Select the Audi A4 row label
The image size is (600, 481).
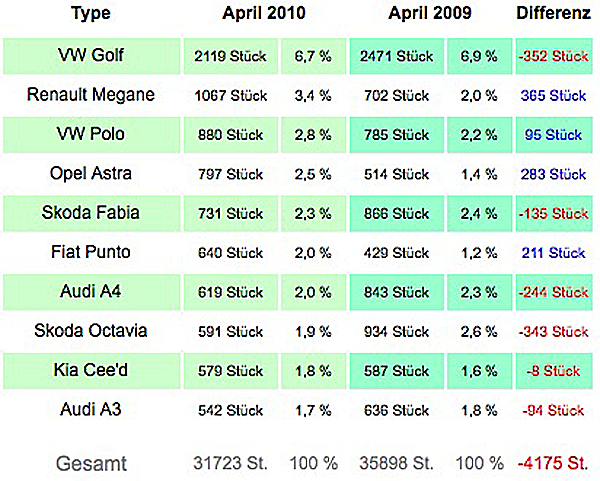point(91,292)
